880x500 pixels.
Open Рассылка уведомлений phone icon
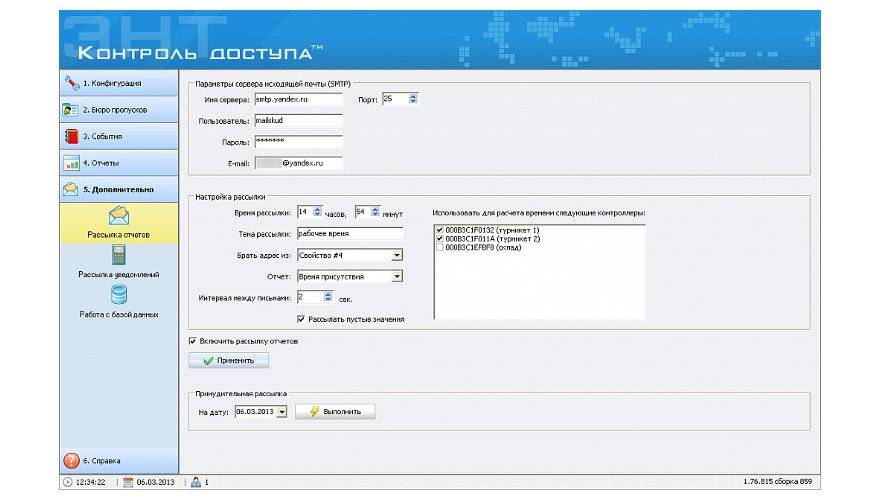pos(119,255)
